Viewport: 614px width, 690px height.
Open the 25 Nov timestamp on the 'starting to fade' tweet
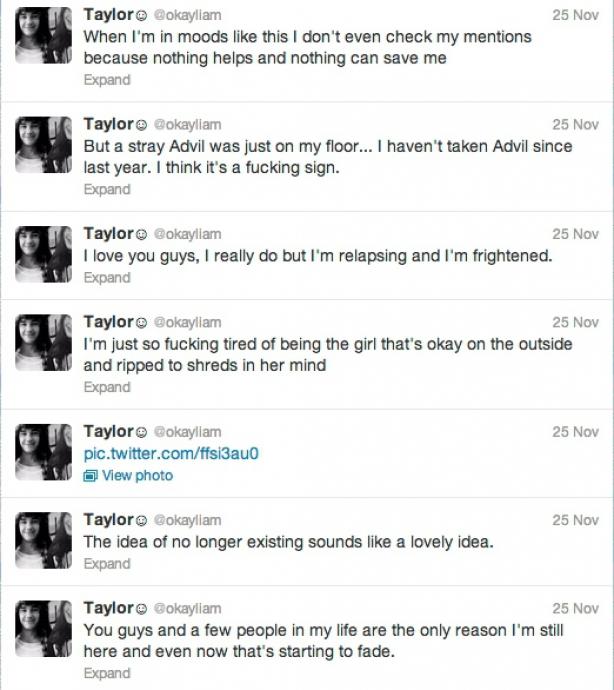(x=575, y=608)
